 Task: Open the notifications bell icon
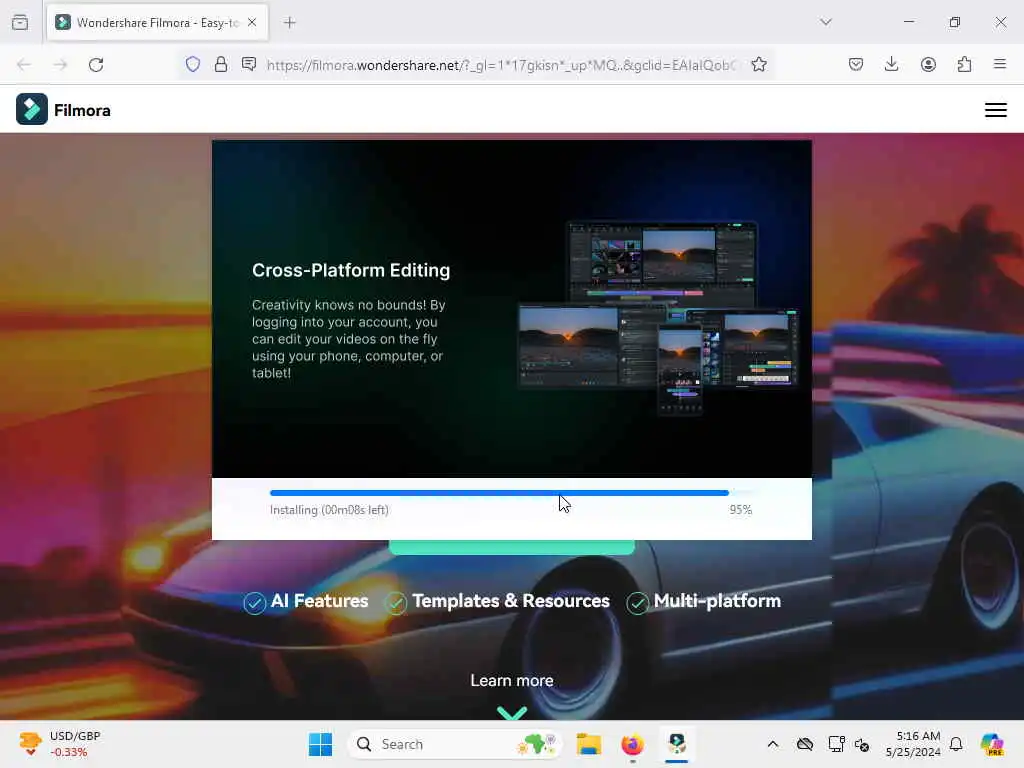click(956, 744)
